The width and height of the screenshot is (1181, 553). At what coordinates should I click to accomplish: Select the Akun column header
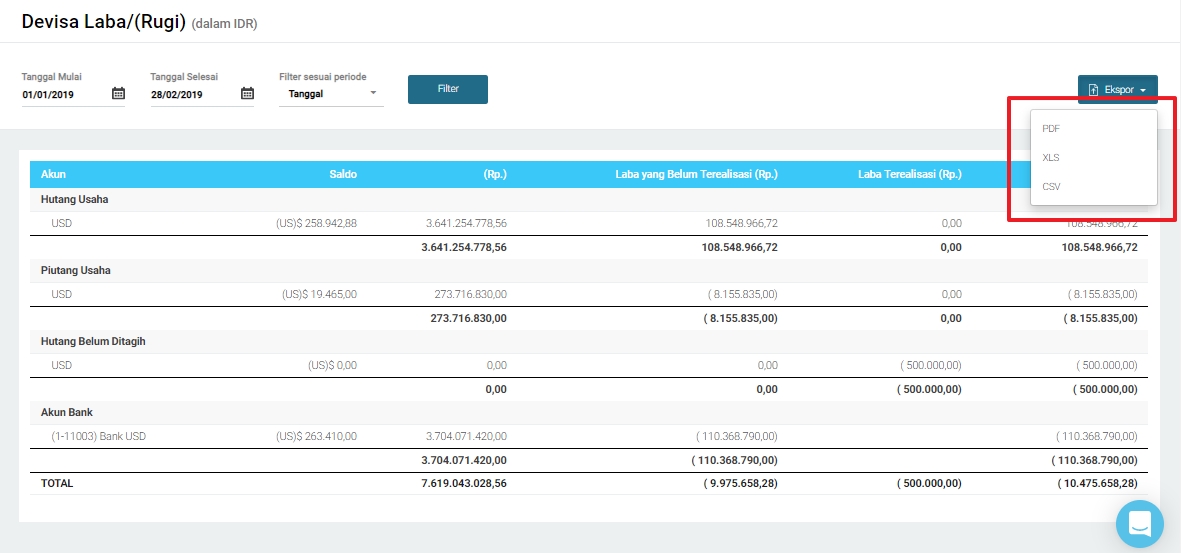(53, 174)
